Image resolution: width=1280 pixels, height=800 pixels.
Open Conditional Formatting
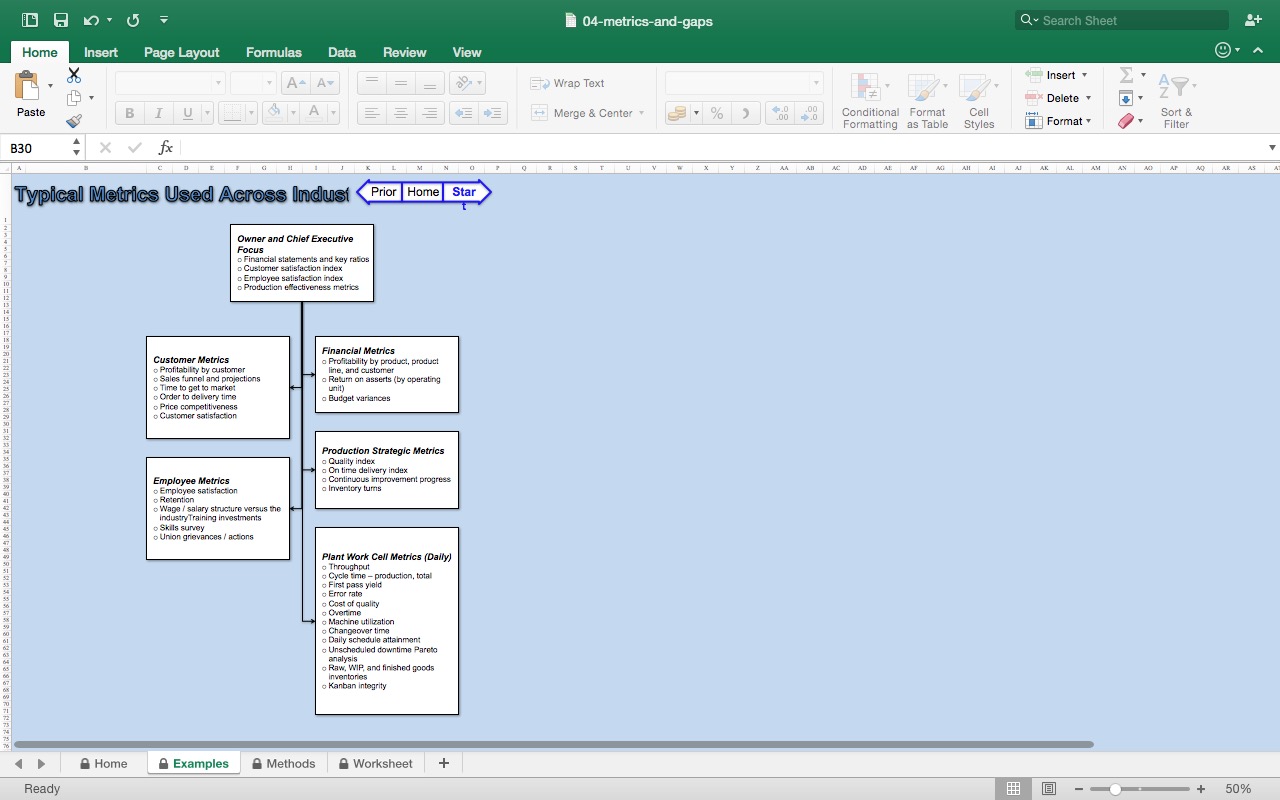pos(869,99)
